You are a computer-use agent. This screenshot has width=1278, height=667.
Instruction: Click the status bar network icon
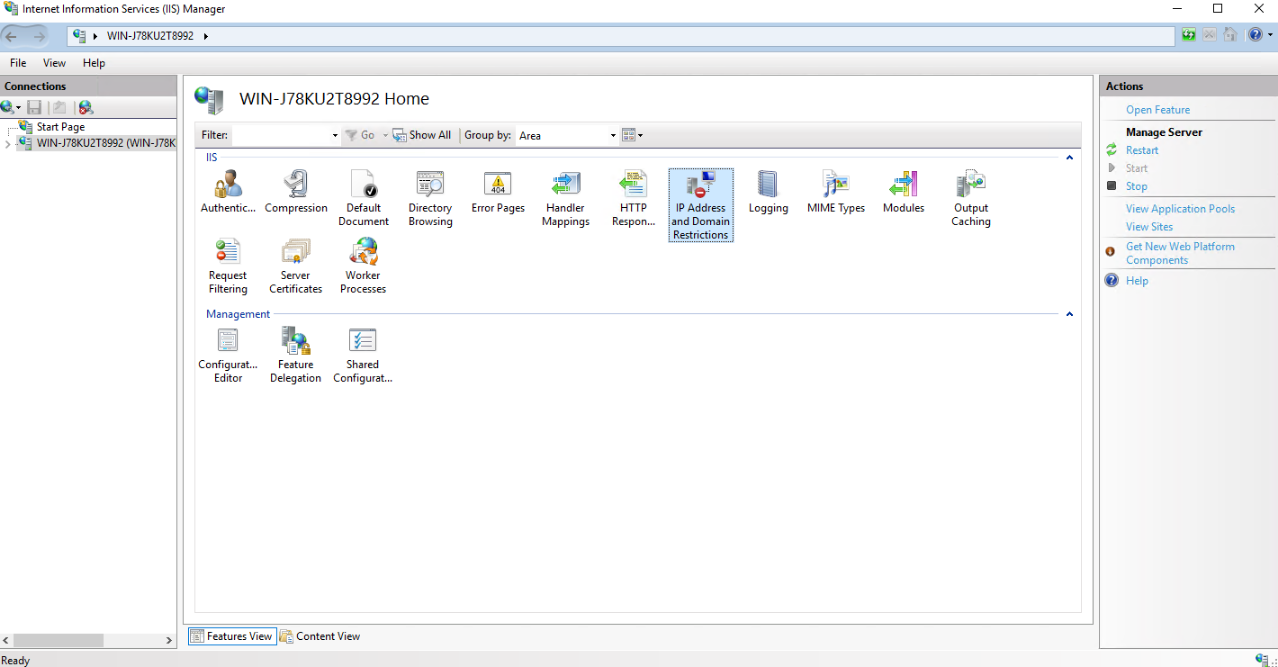(1263, 659)
